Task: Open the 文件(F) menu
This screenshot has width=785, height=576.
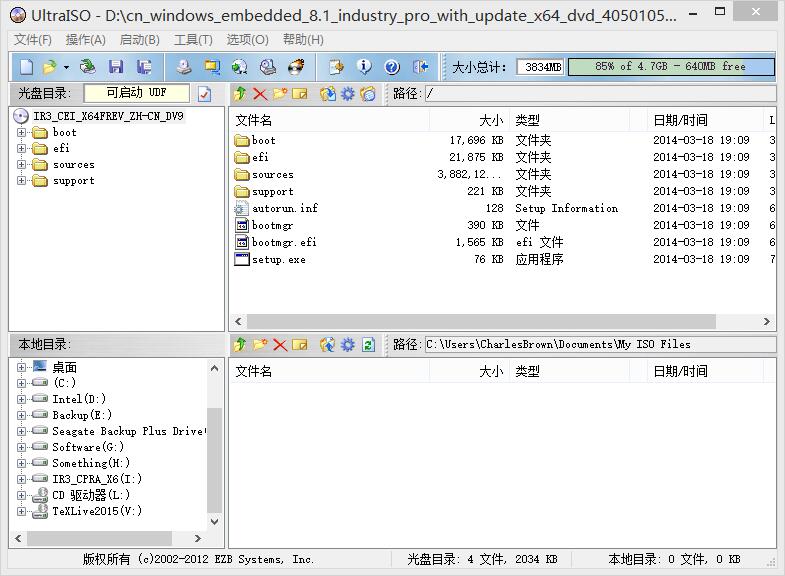Action: pos(33,40)
